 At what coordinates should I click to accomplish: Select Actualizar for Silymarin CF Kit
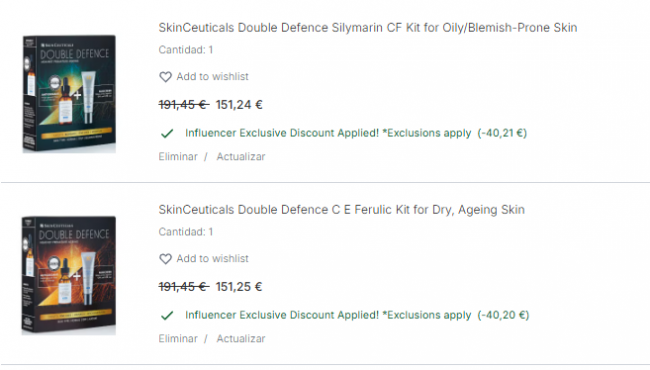pyautogui.click(x=241, y=157)
